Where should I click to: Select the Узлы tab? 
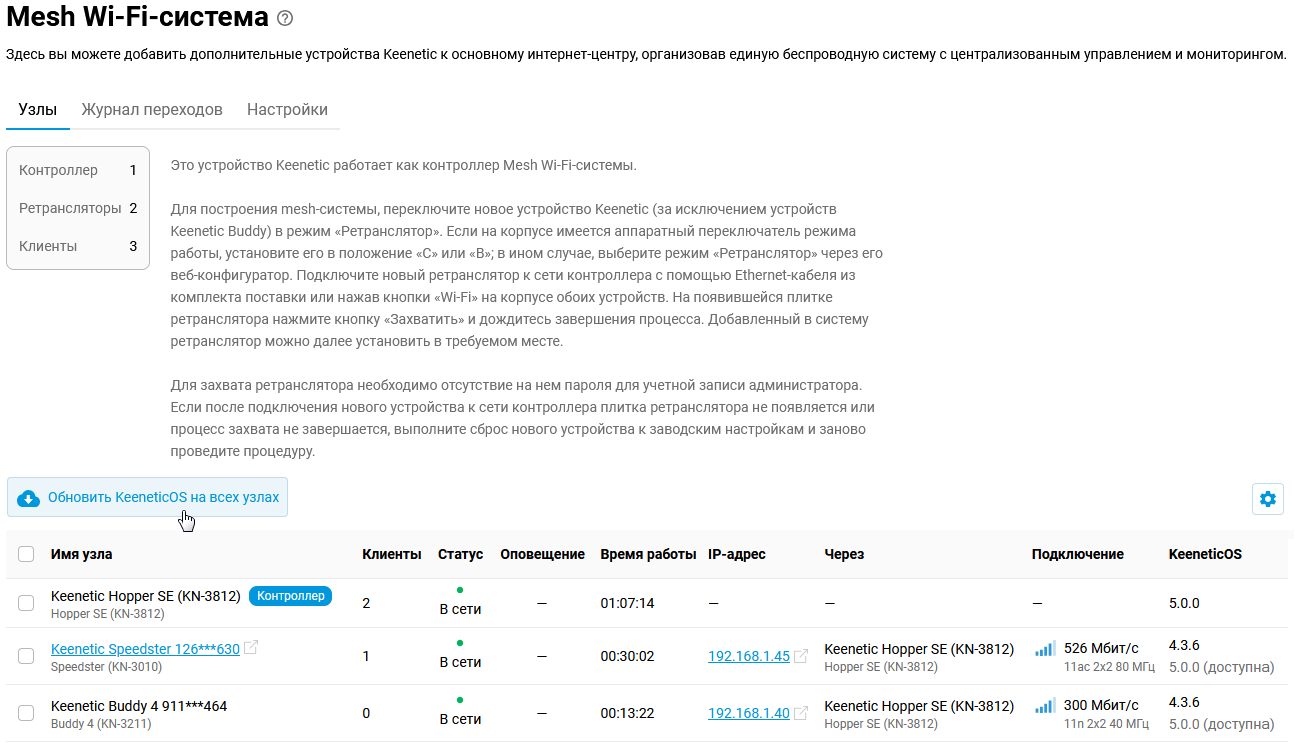(x=37, y=110)
